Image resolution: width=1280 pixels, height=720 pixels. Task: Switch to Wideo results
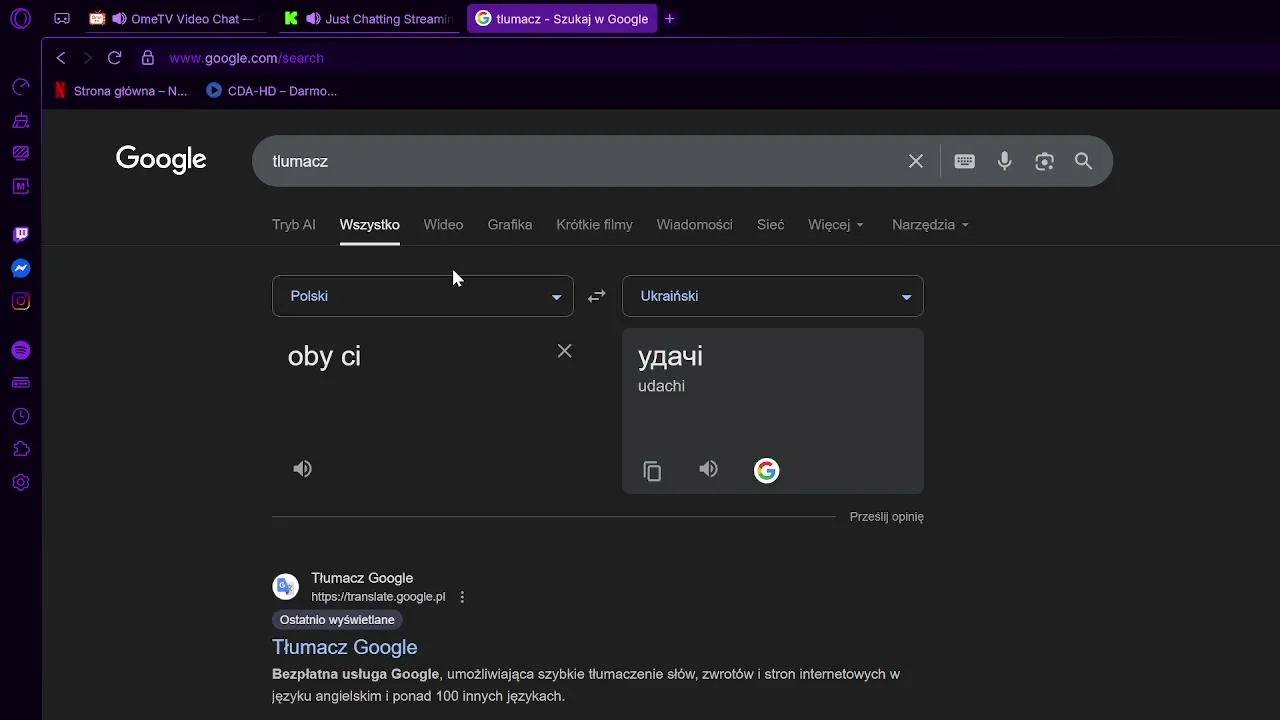pyautogui.click(x=443, y=225)
